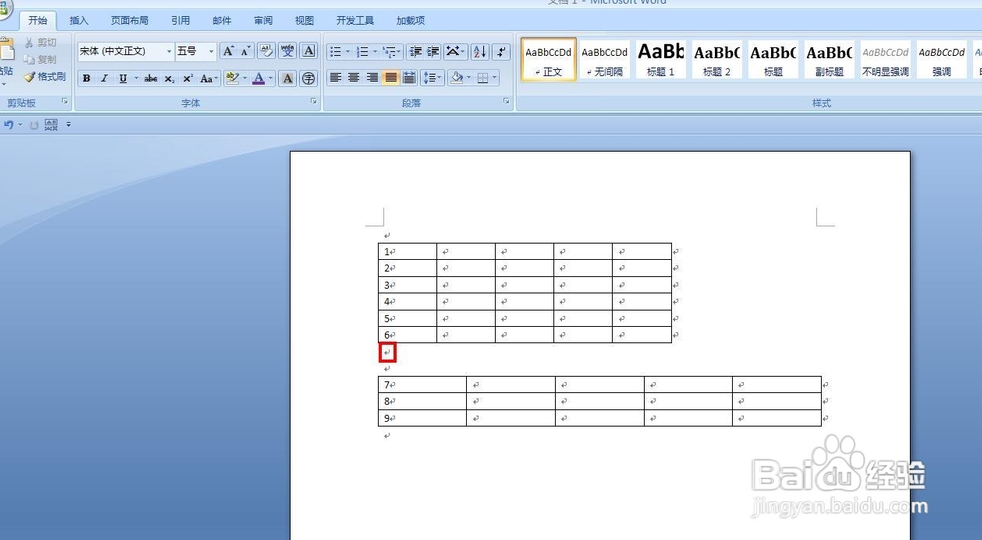Open the Asian Layout icon menu
The image size is (982, 540).
[x=455, y=51]
